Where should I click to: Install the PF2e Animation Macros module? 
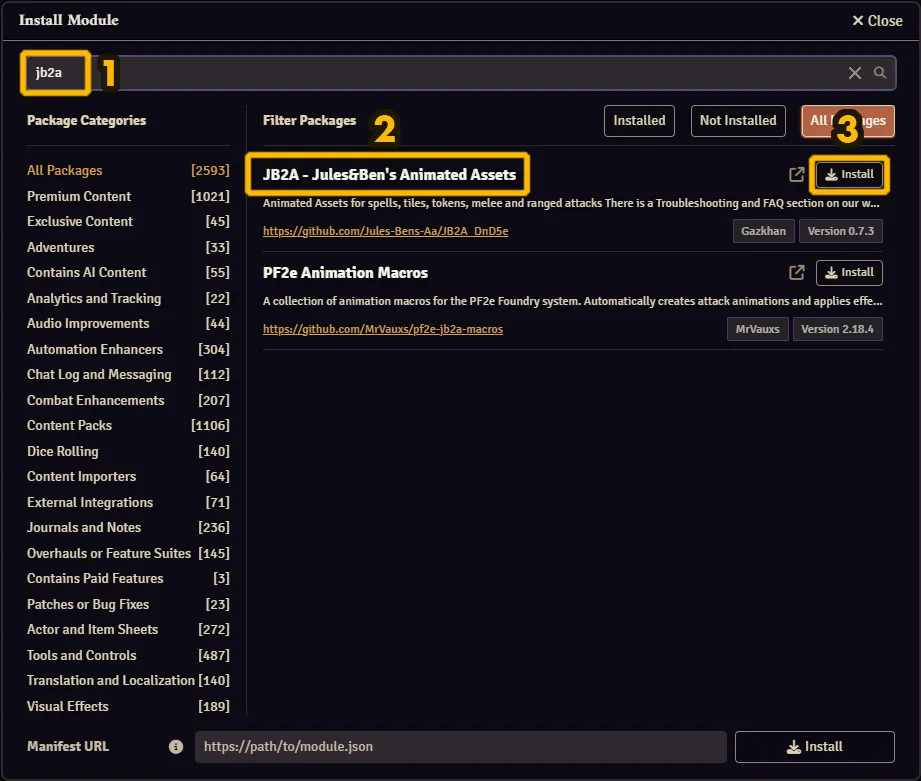point(849,272)
